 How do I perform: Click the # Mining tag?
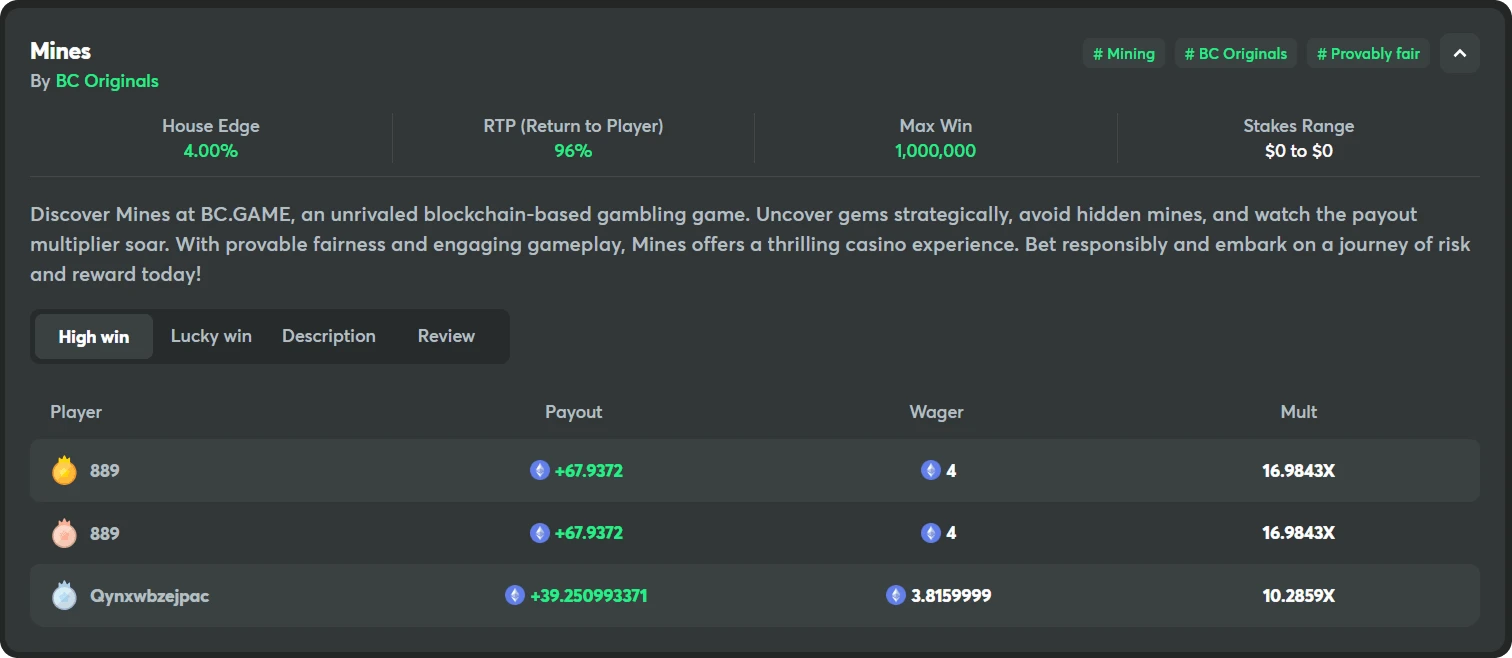click(x=1124, y=54)
